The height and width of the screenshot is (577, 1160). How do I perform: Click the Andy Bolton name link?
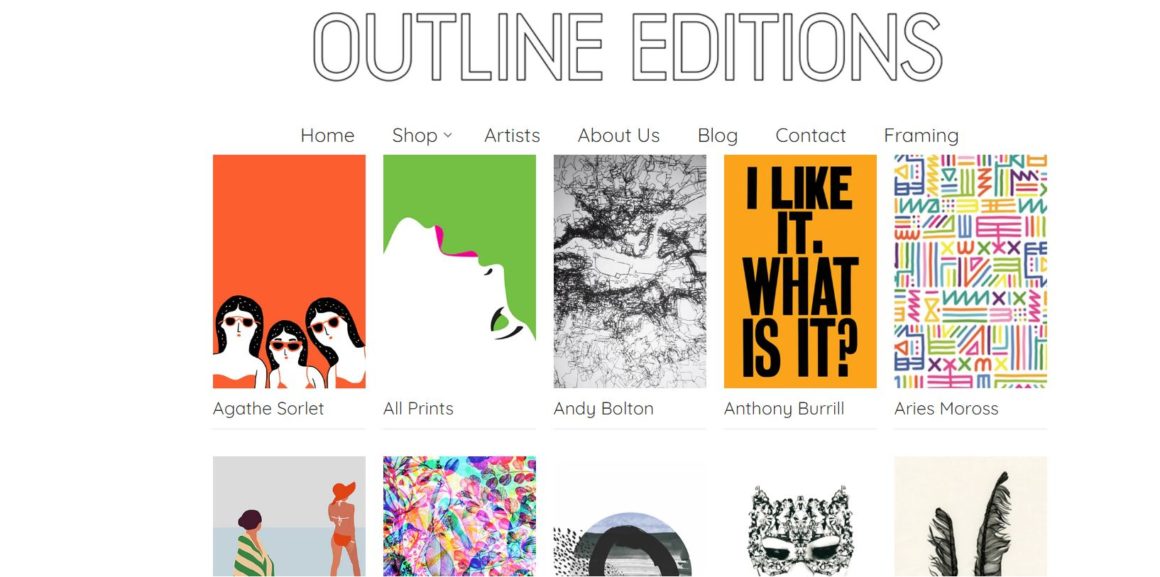coord(604,408)
